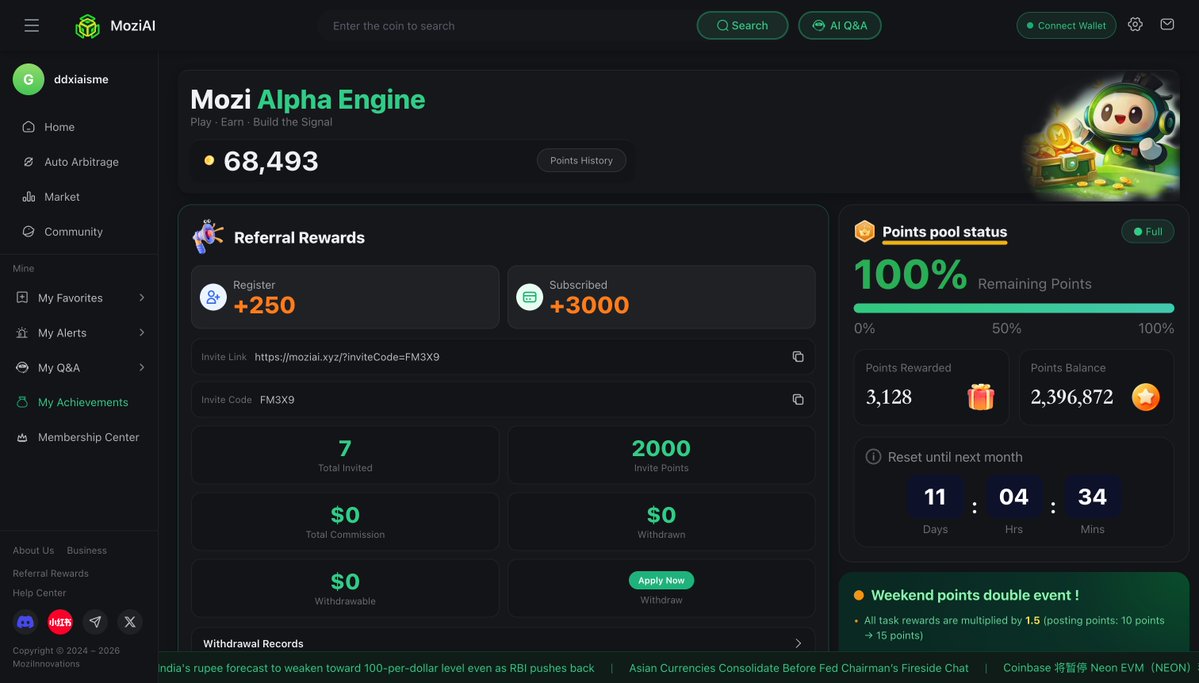Click the Points pool status hexagon badge icon

pyautogui.click(x=864, y=231)
